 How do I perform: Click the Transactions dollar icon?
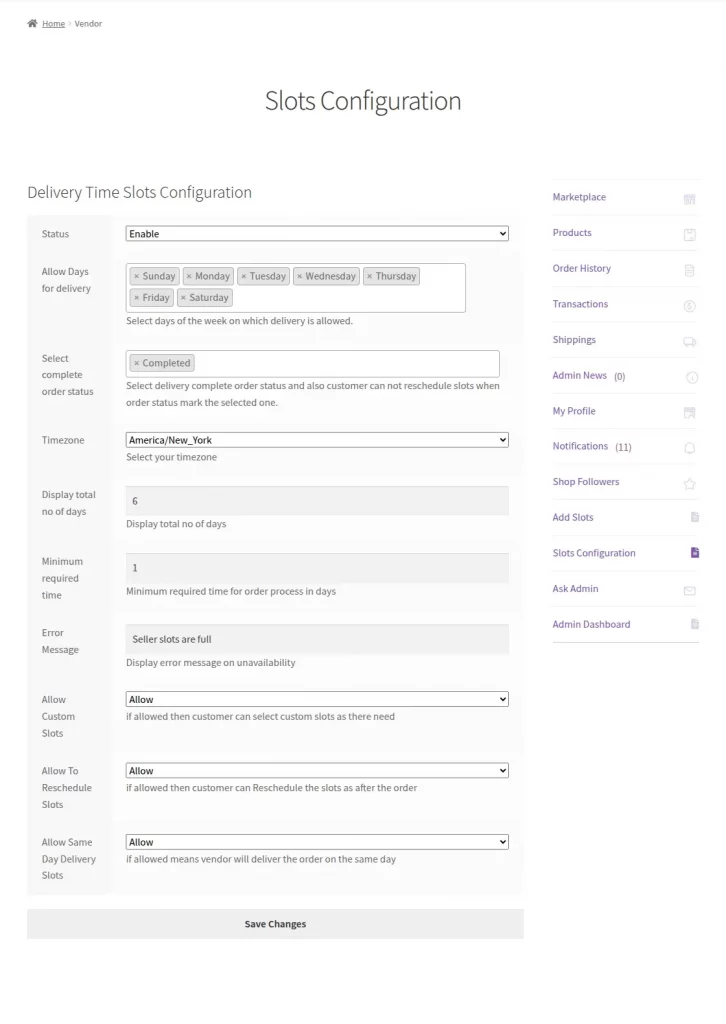691,304
